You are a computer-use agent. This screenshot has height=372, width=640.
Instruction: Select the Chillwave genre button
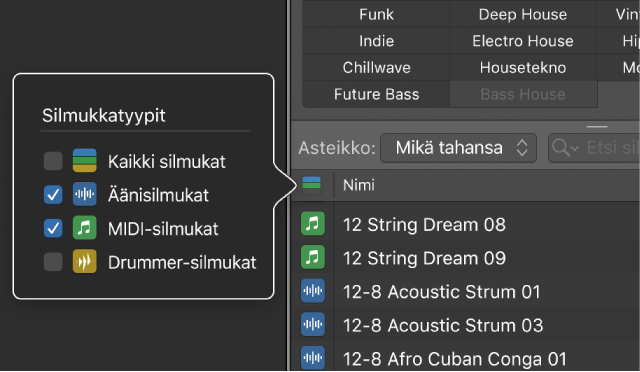(x=376, y=67)
